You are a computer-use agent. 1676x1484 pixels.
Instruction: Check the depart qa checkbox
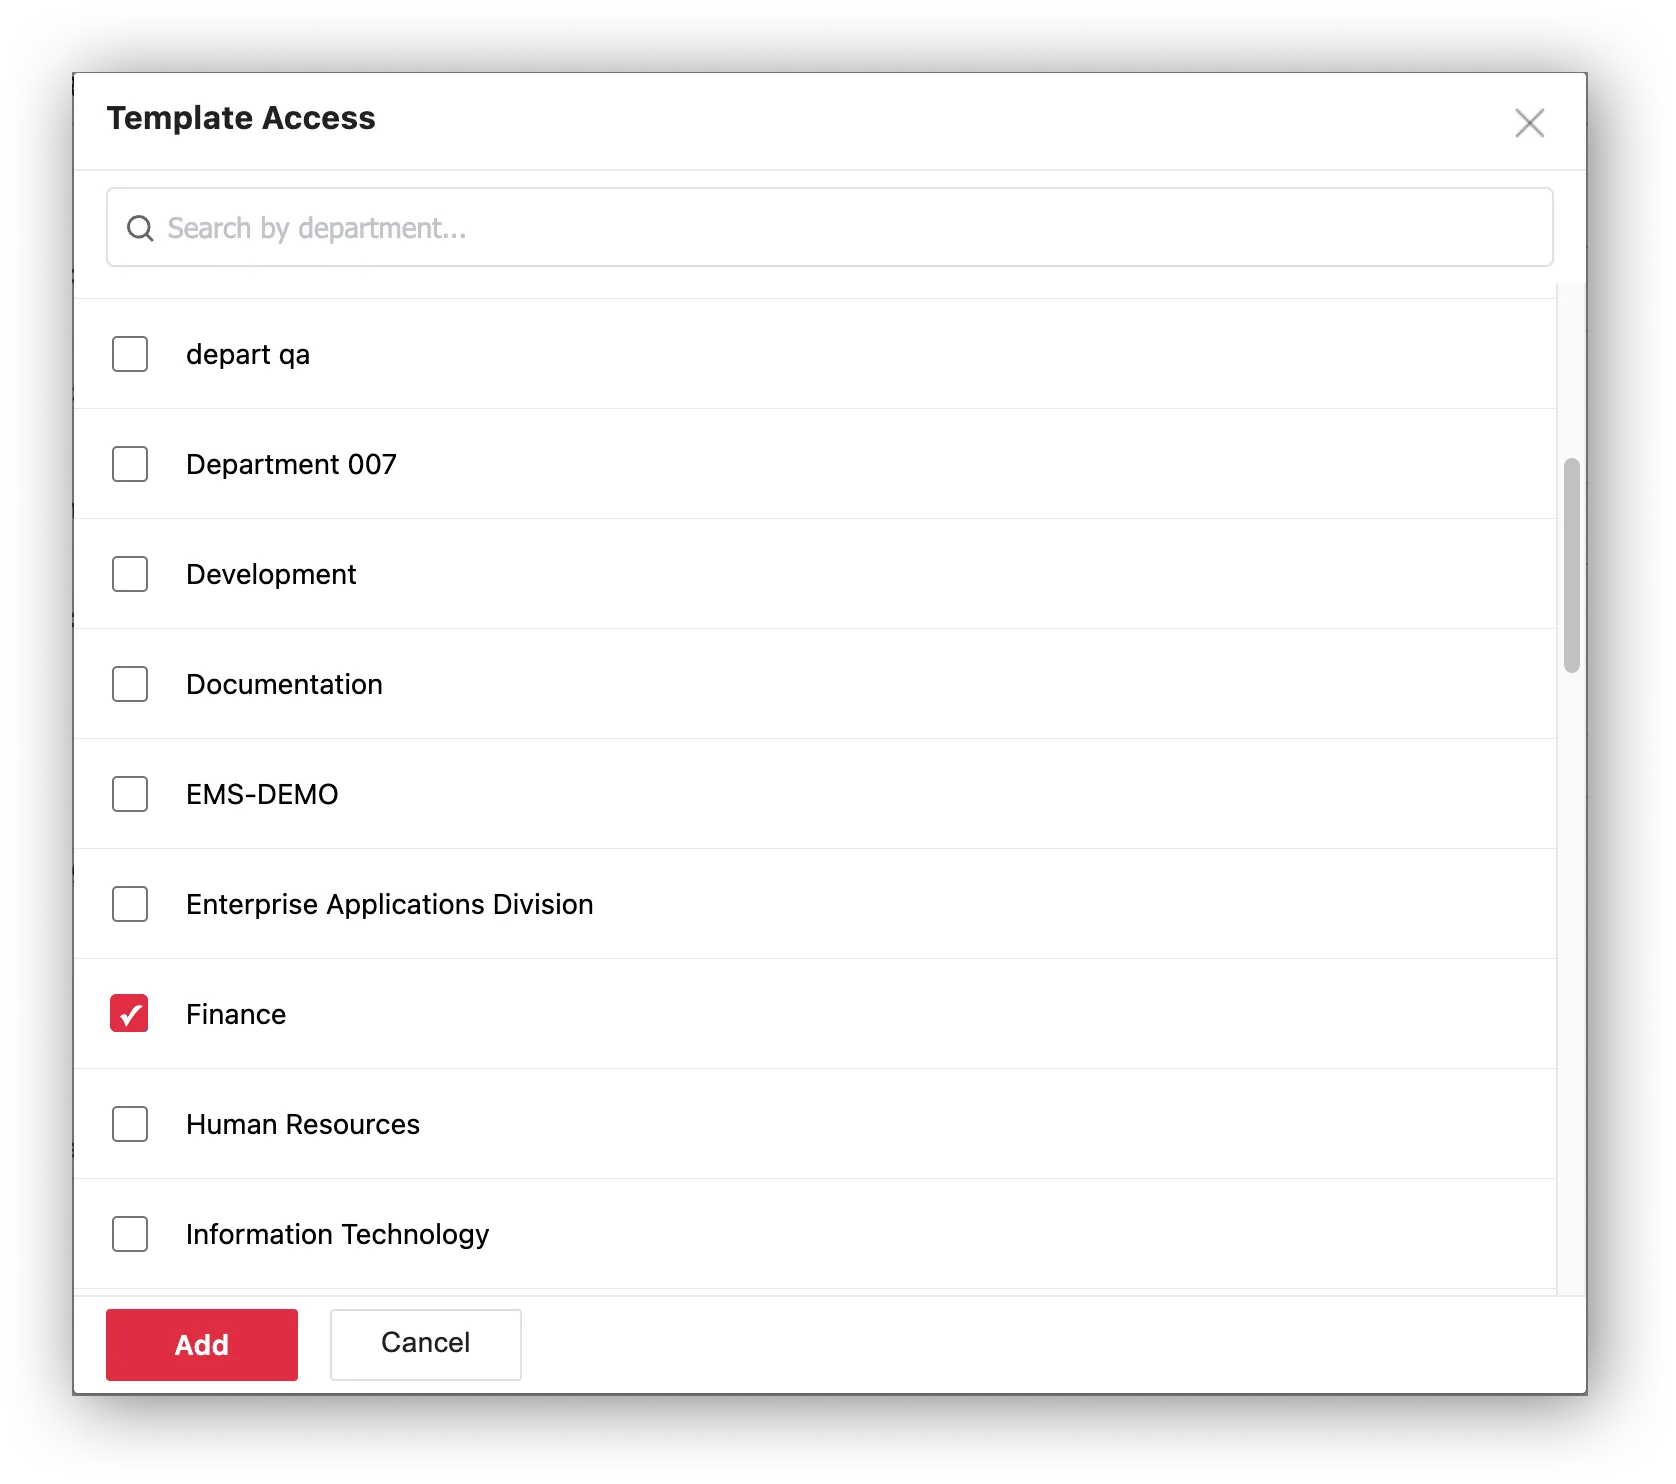[129, 354]
